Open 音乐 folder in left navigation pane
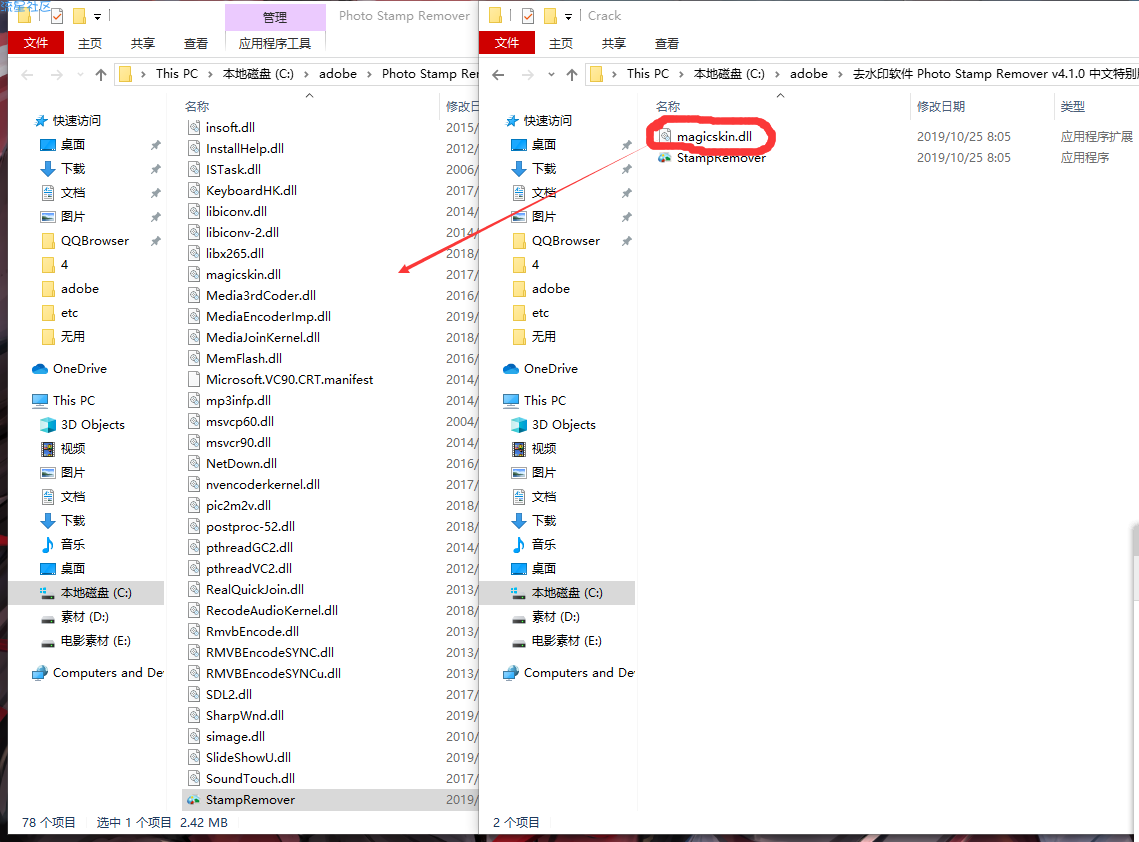Screen dimensions: 1139x842 (73, 544)
